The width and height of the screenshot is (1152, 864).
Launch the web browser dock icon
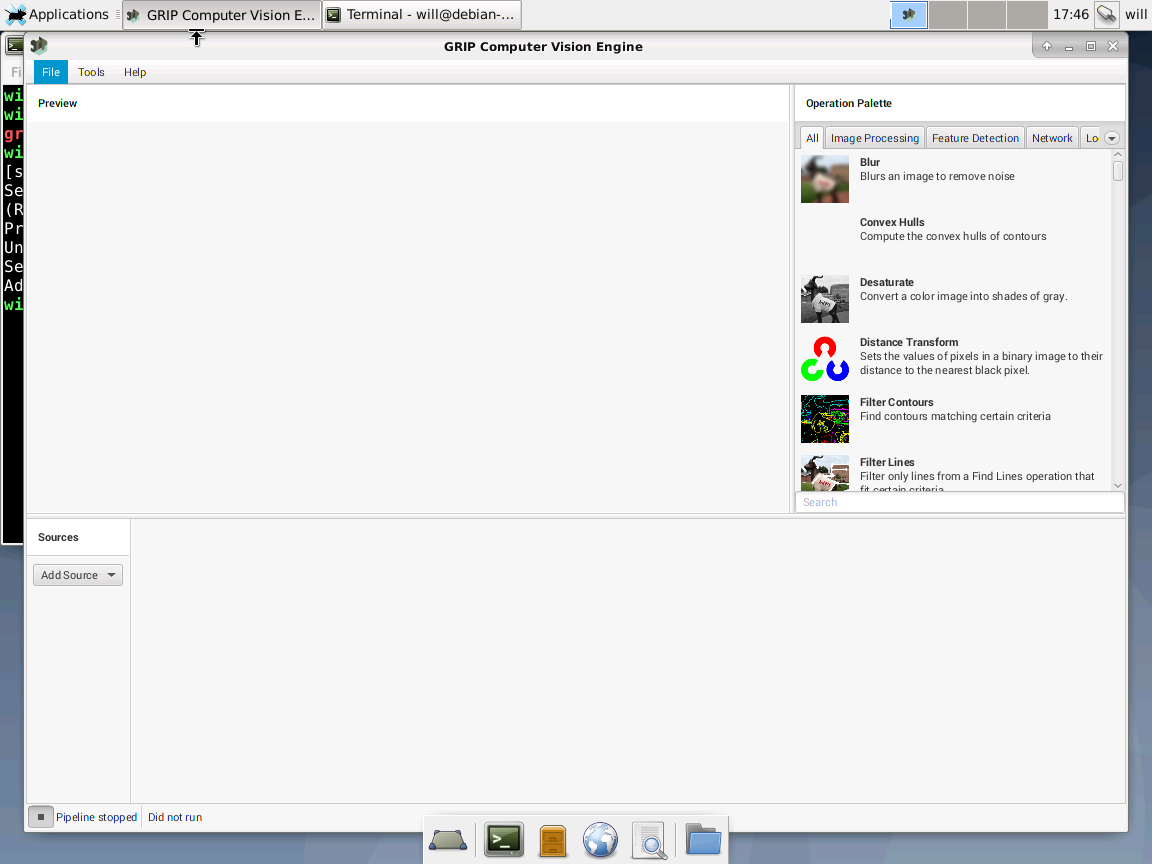point(600,840)
